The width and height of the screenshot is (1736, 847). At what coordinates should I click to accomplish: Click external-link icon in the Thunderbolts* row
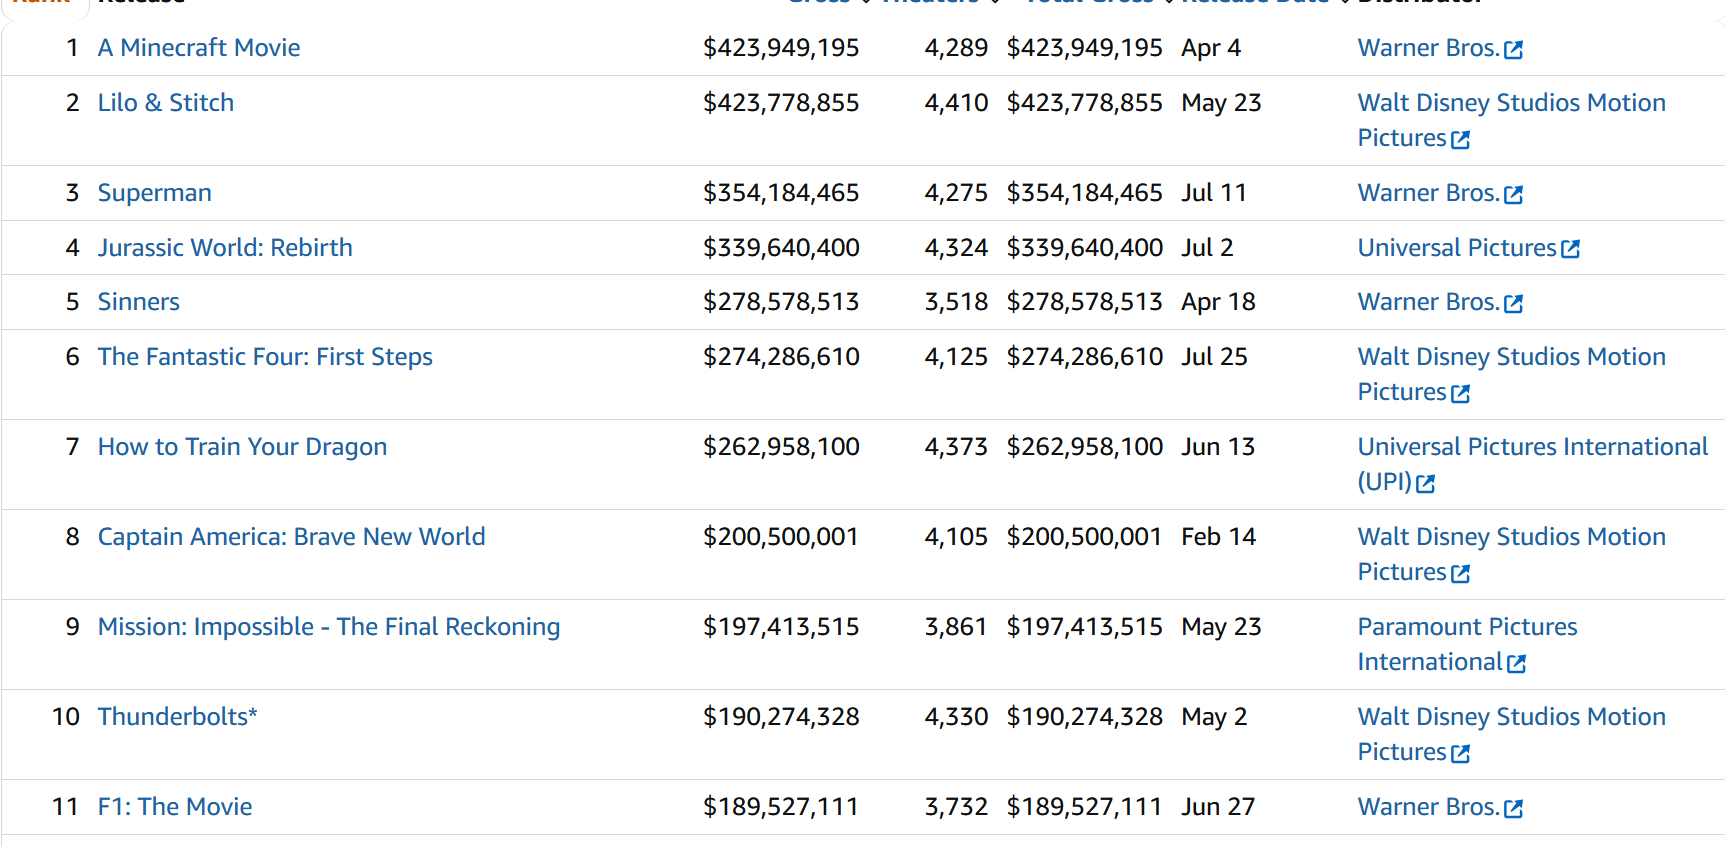pos(1460,753)
